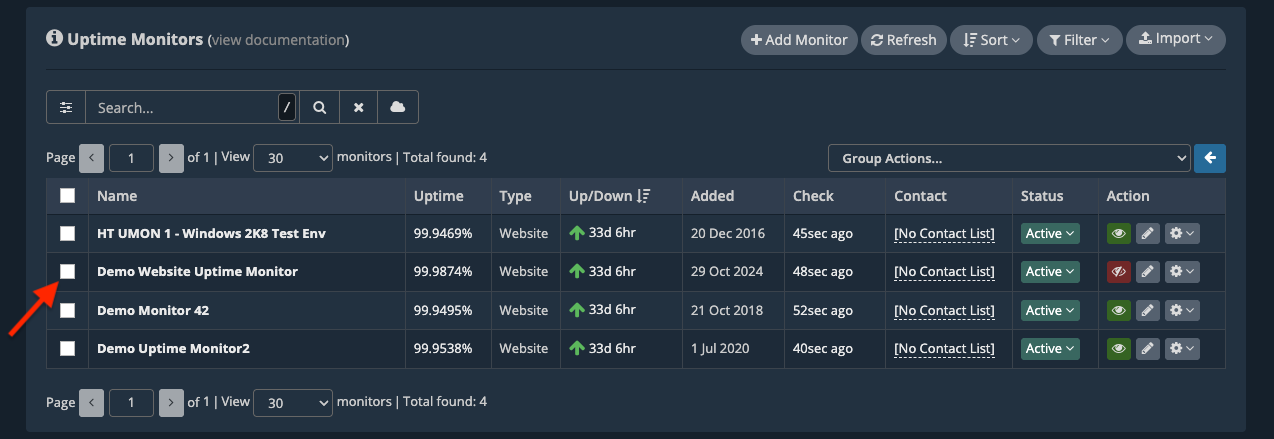Click the cloud icon beside search
The image size is (1274, 439).
(x=397, y=107)
